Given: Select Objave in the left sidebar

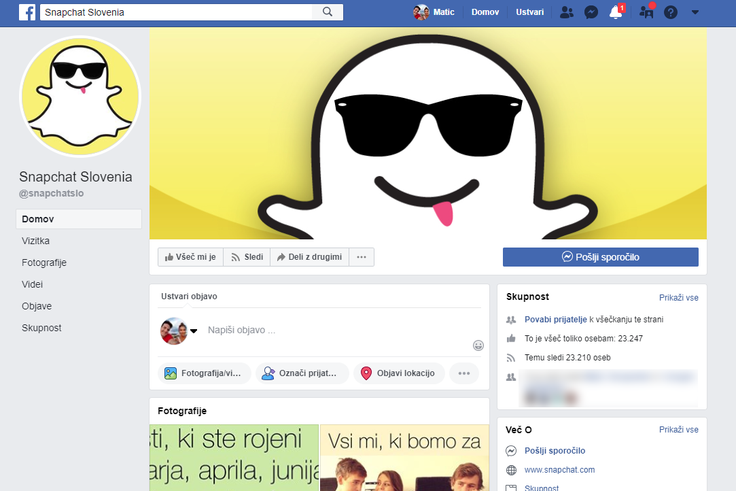Looking at the screenshot, I should tap(37, 306).
